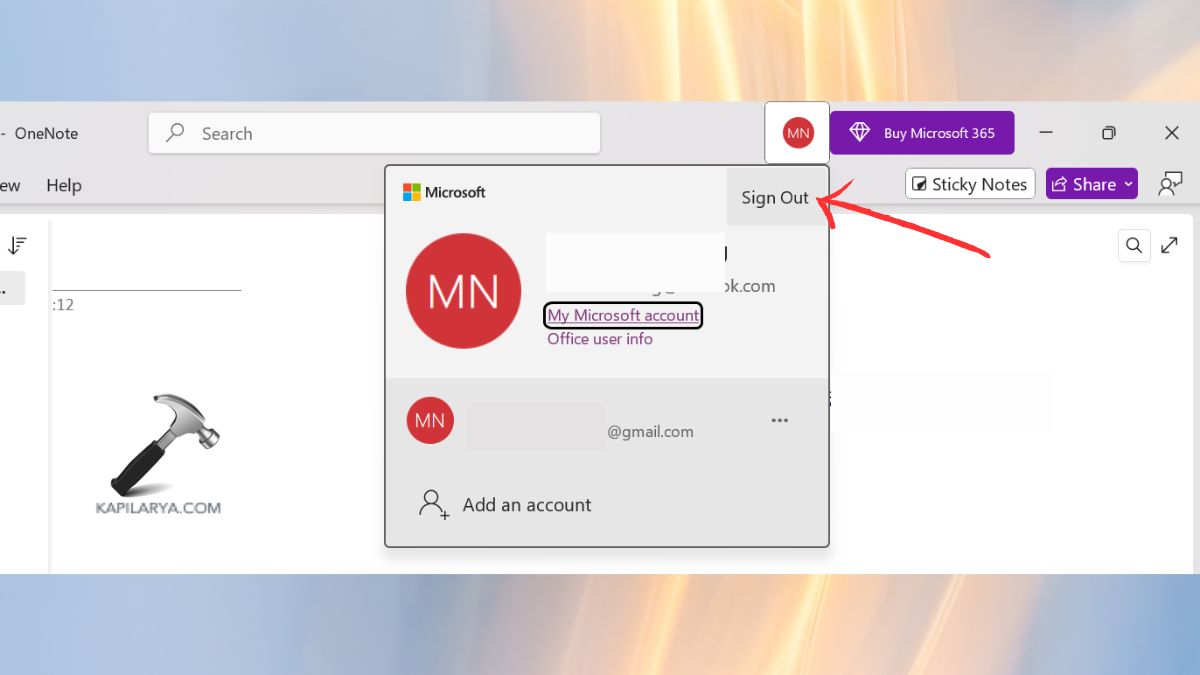
Task: Click the MN account avatar in title bar
Action: point(797,133)
